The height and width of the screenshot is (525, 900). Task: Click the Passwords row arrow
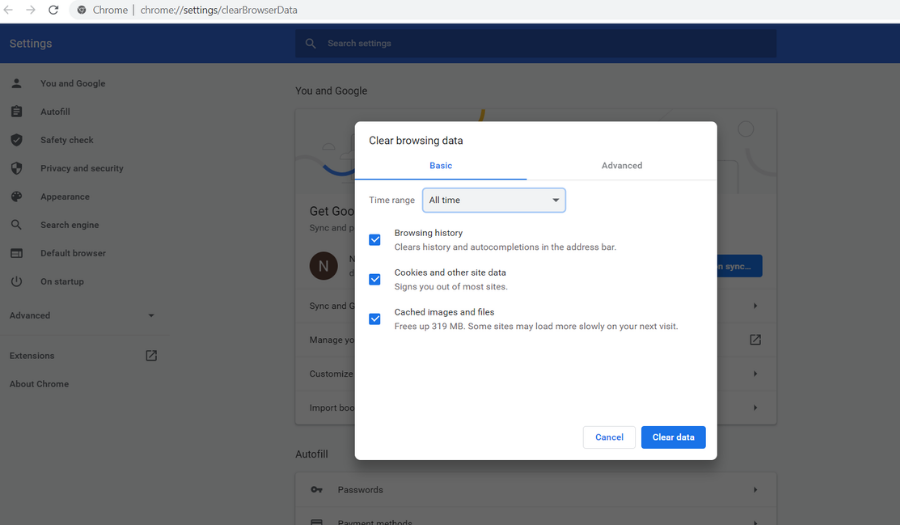point(755,489)
